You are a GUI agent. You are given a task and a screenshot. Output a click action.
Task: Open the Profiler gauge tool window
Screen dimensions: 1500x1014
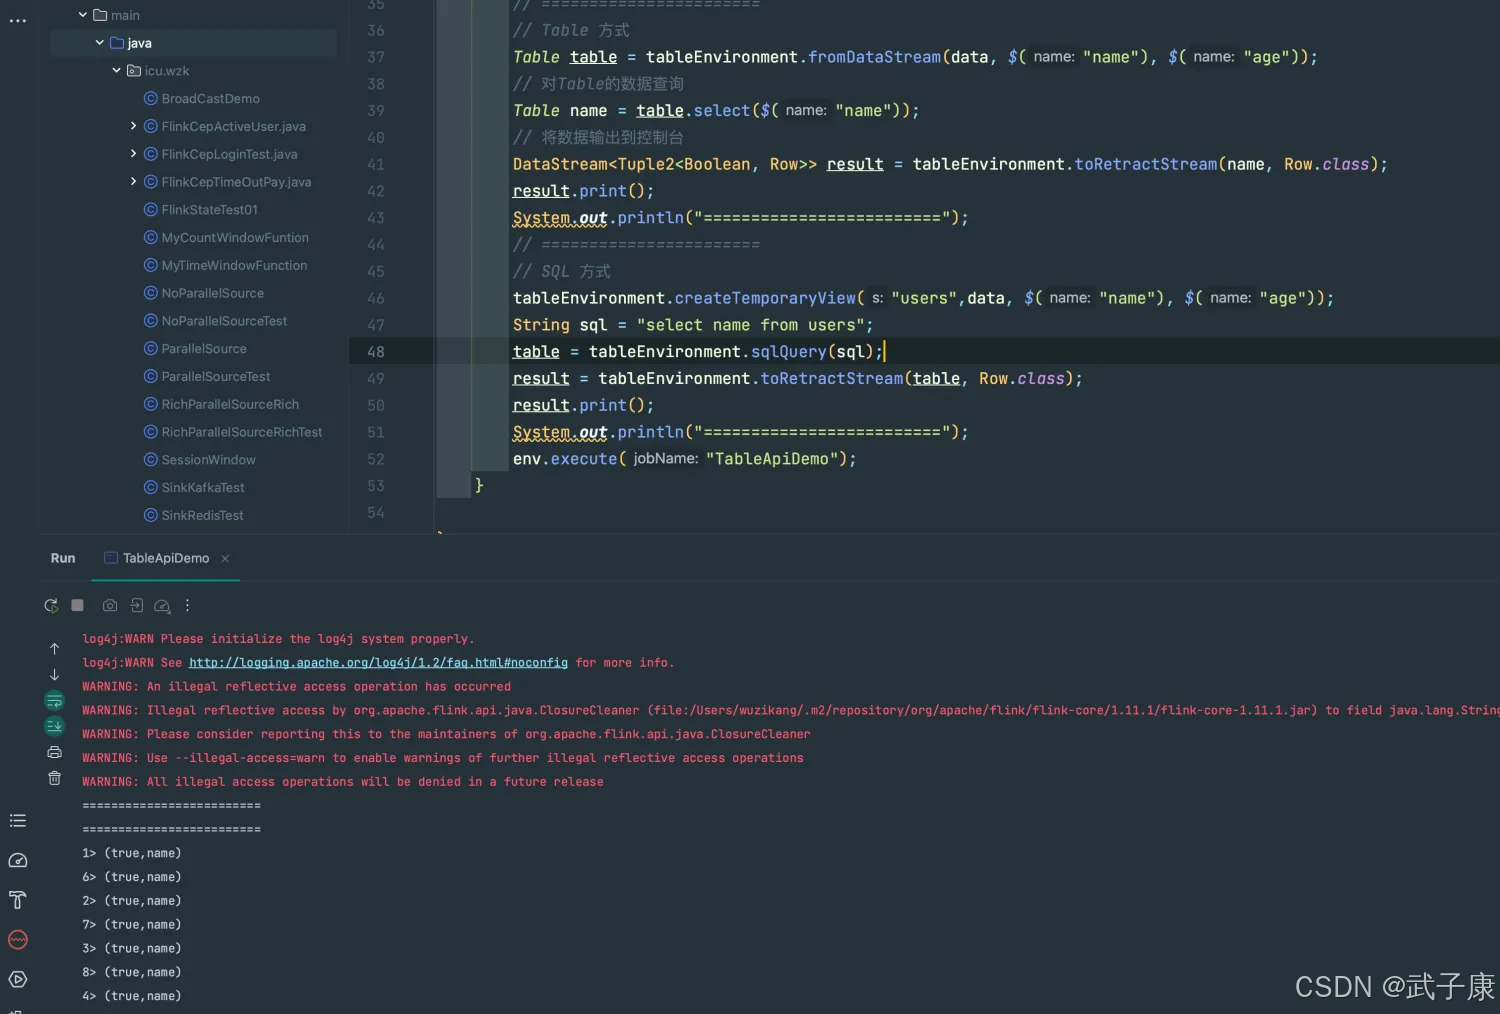18,861
